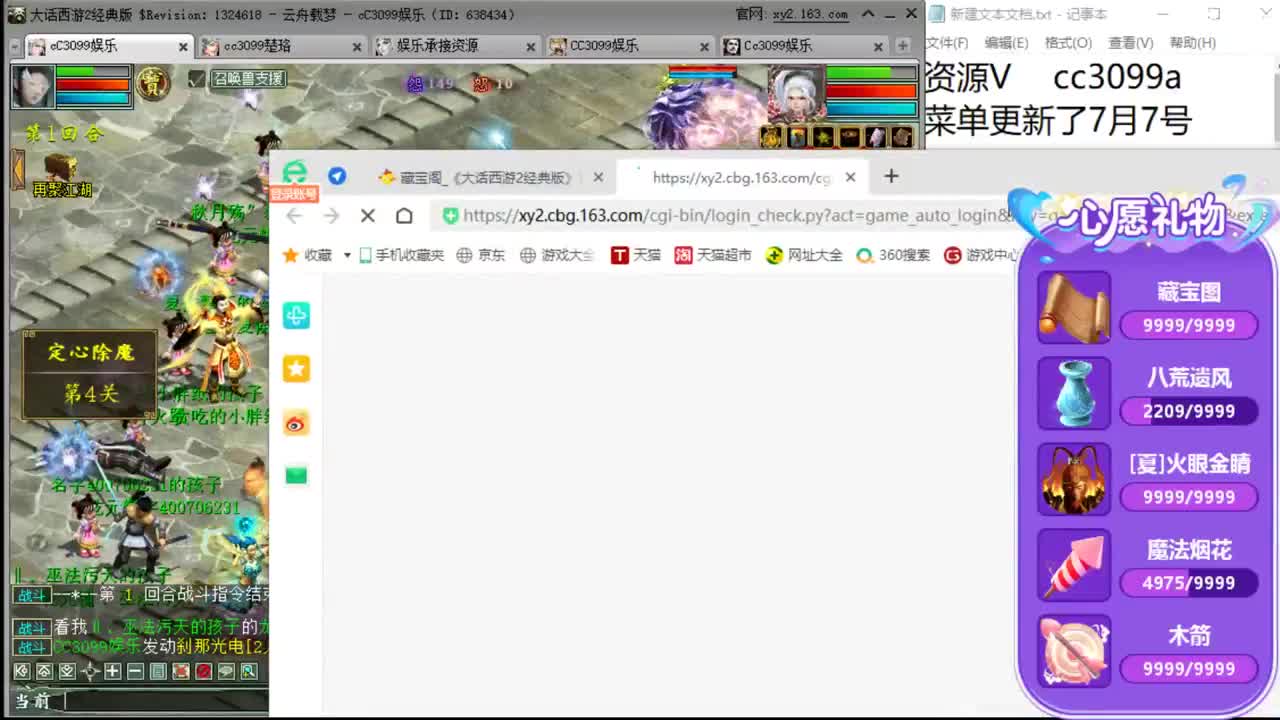Screen dimensions: 1280x720
Task: Open the Notepad 查看(V) menu
Action: click(1130, 43)
